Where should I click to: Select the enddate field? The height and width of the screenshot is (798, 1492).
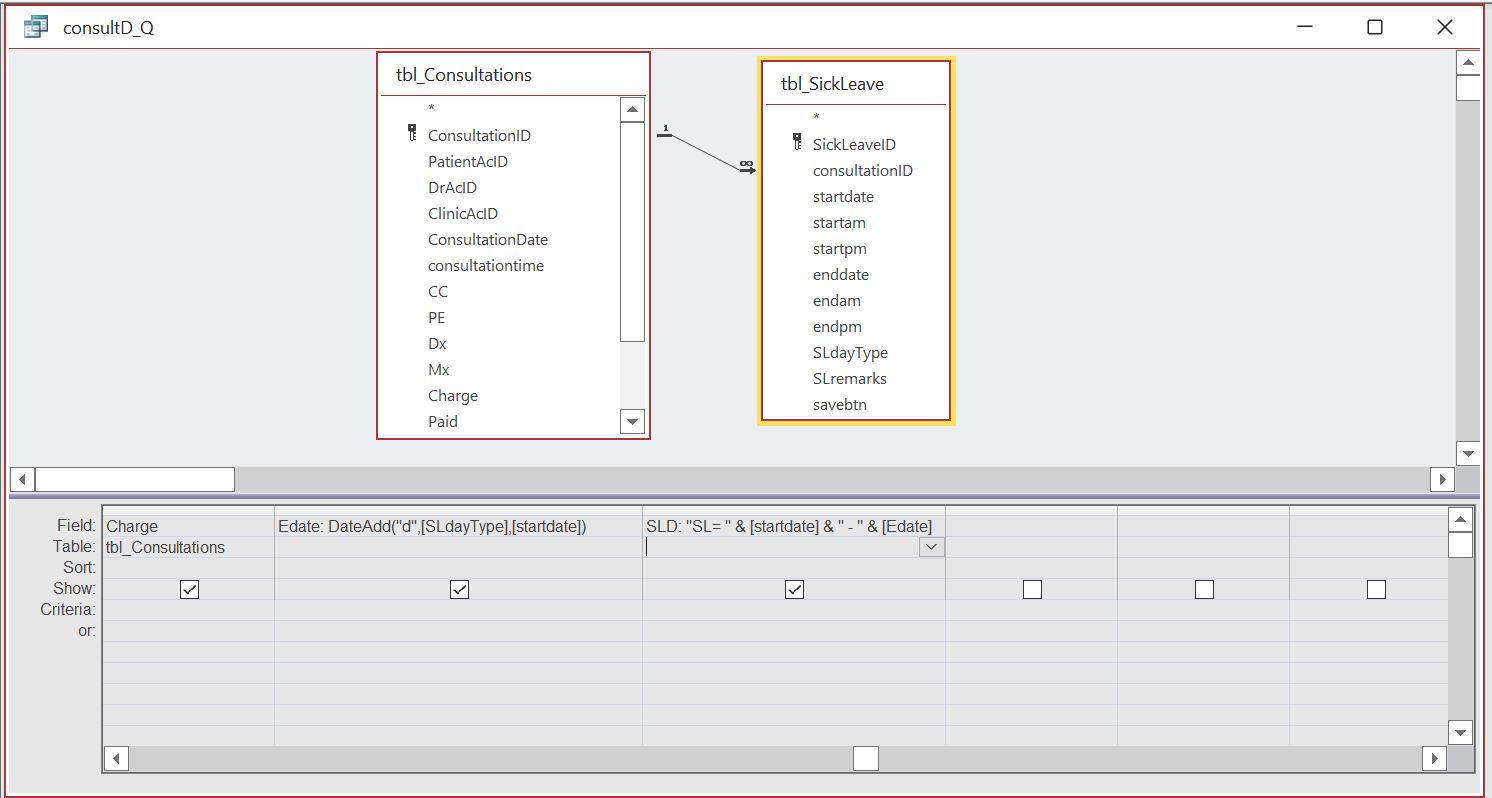pos(840,274)
